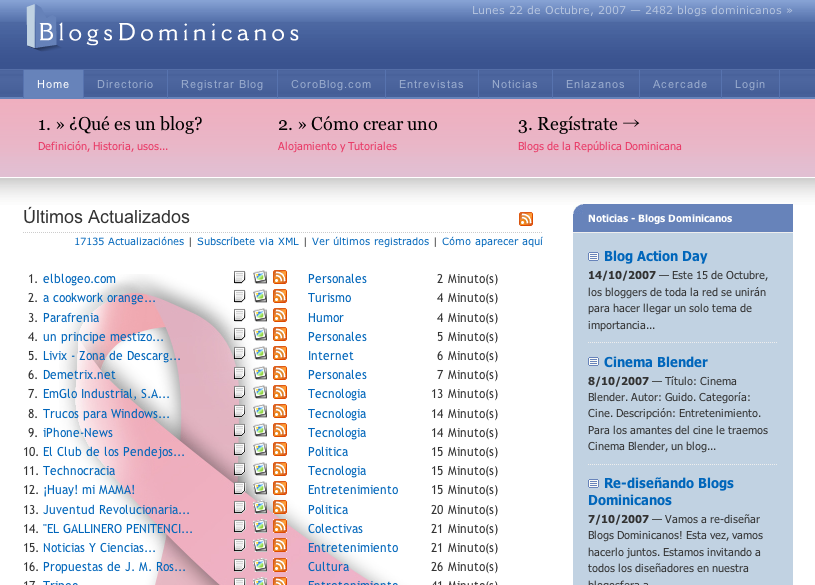Open the image icon for Propuestas de J. M. Ros
Image resolution: width=815 pixels, height=585 pixels.
260,565
